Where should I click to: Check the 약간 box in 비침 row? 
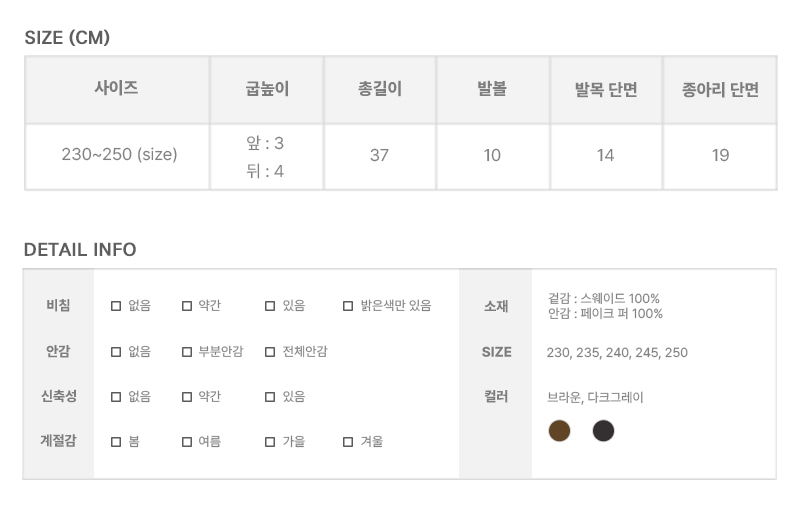point(187,306)
